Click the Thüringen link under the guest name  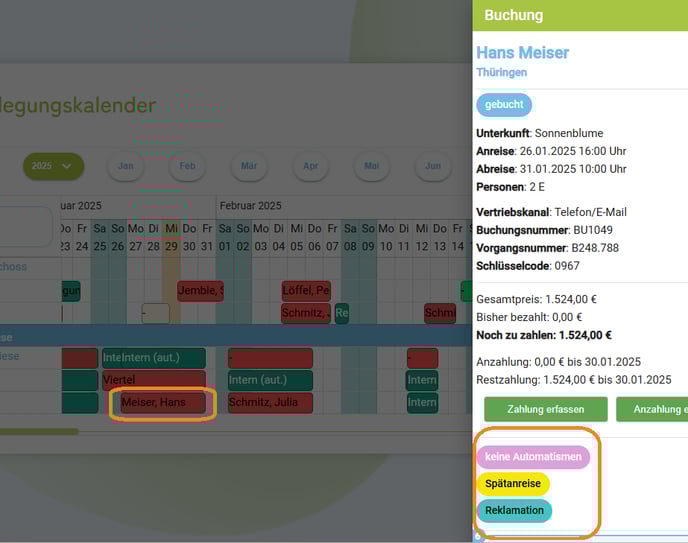(502, 72)
